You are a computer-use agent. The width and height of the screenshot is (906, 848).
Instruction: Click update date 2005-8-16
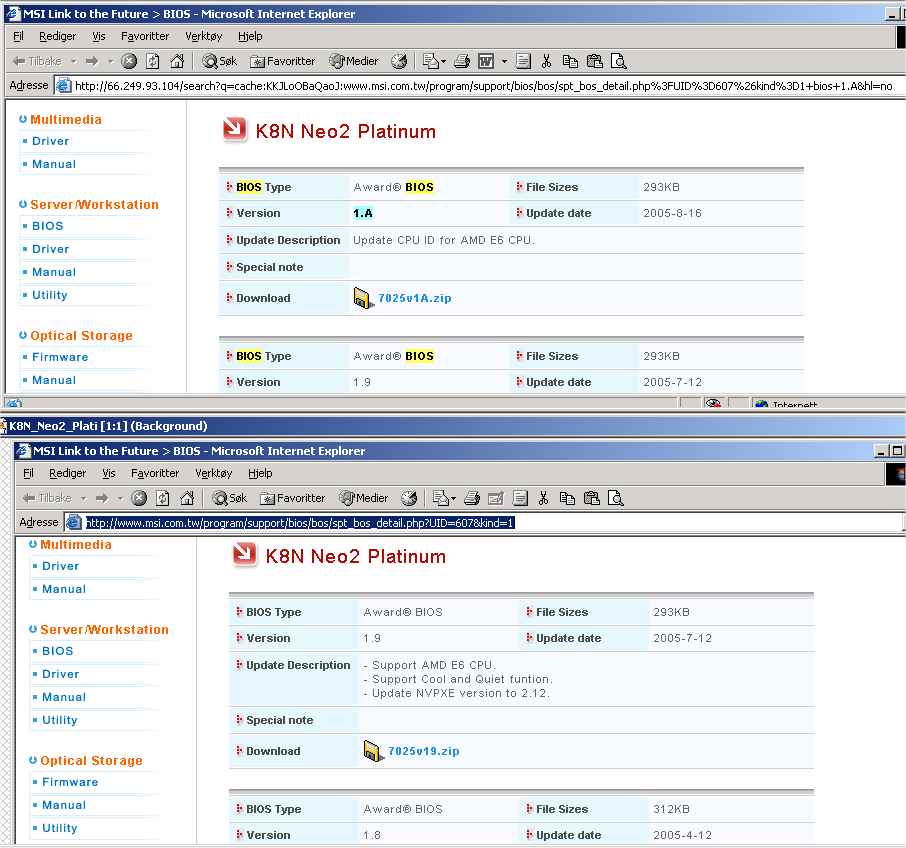pyautogui.click(x=672, y=213)
